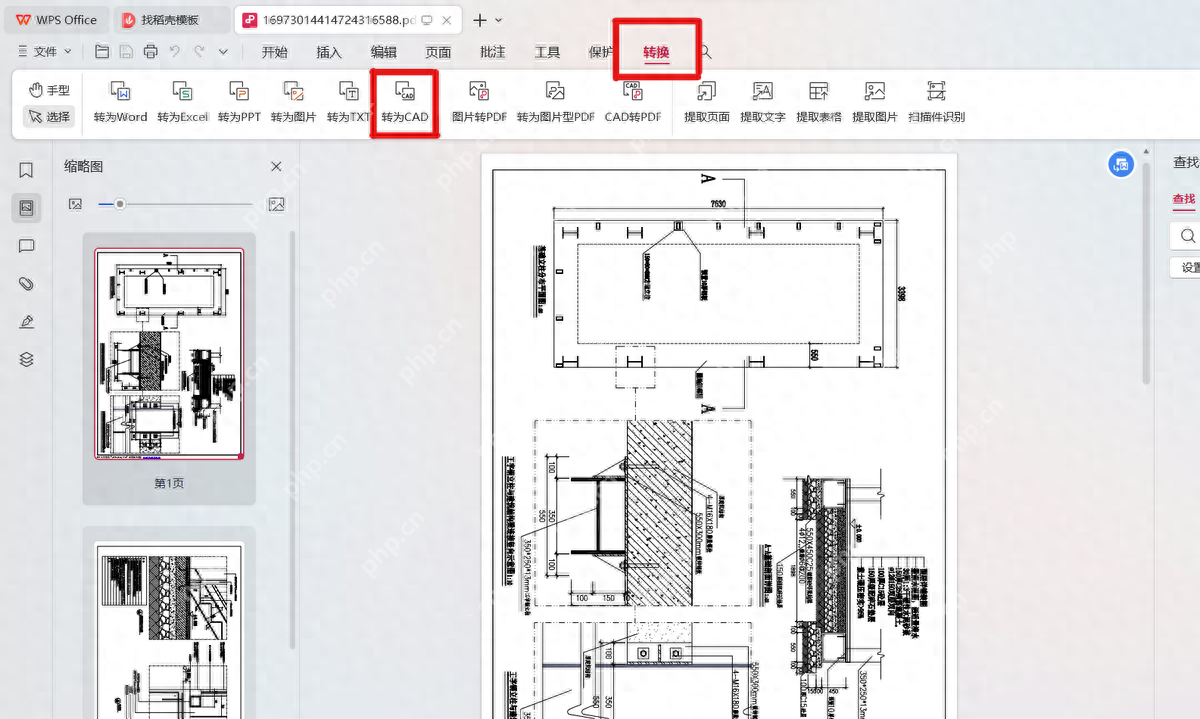Click the 转为Word conversion icon
The image size is (1200, 719).
pos(120,103)
